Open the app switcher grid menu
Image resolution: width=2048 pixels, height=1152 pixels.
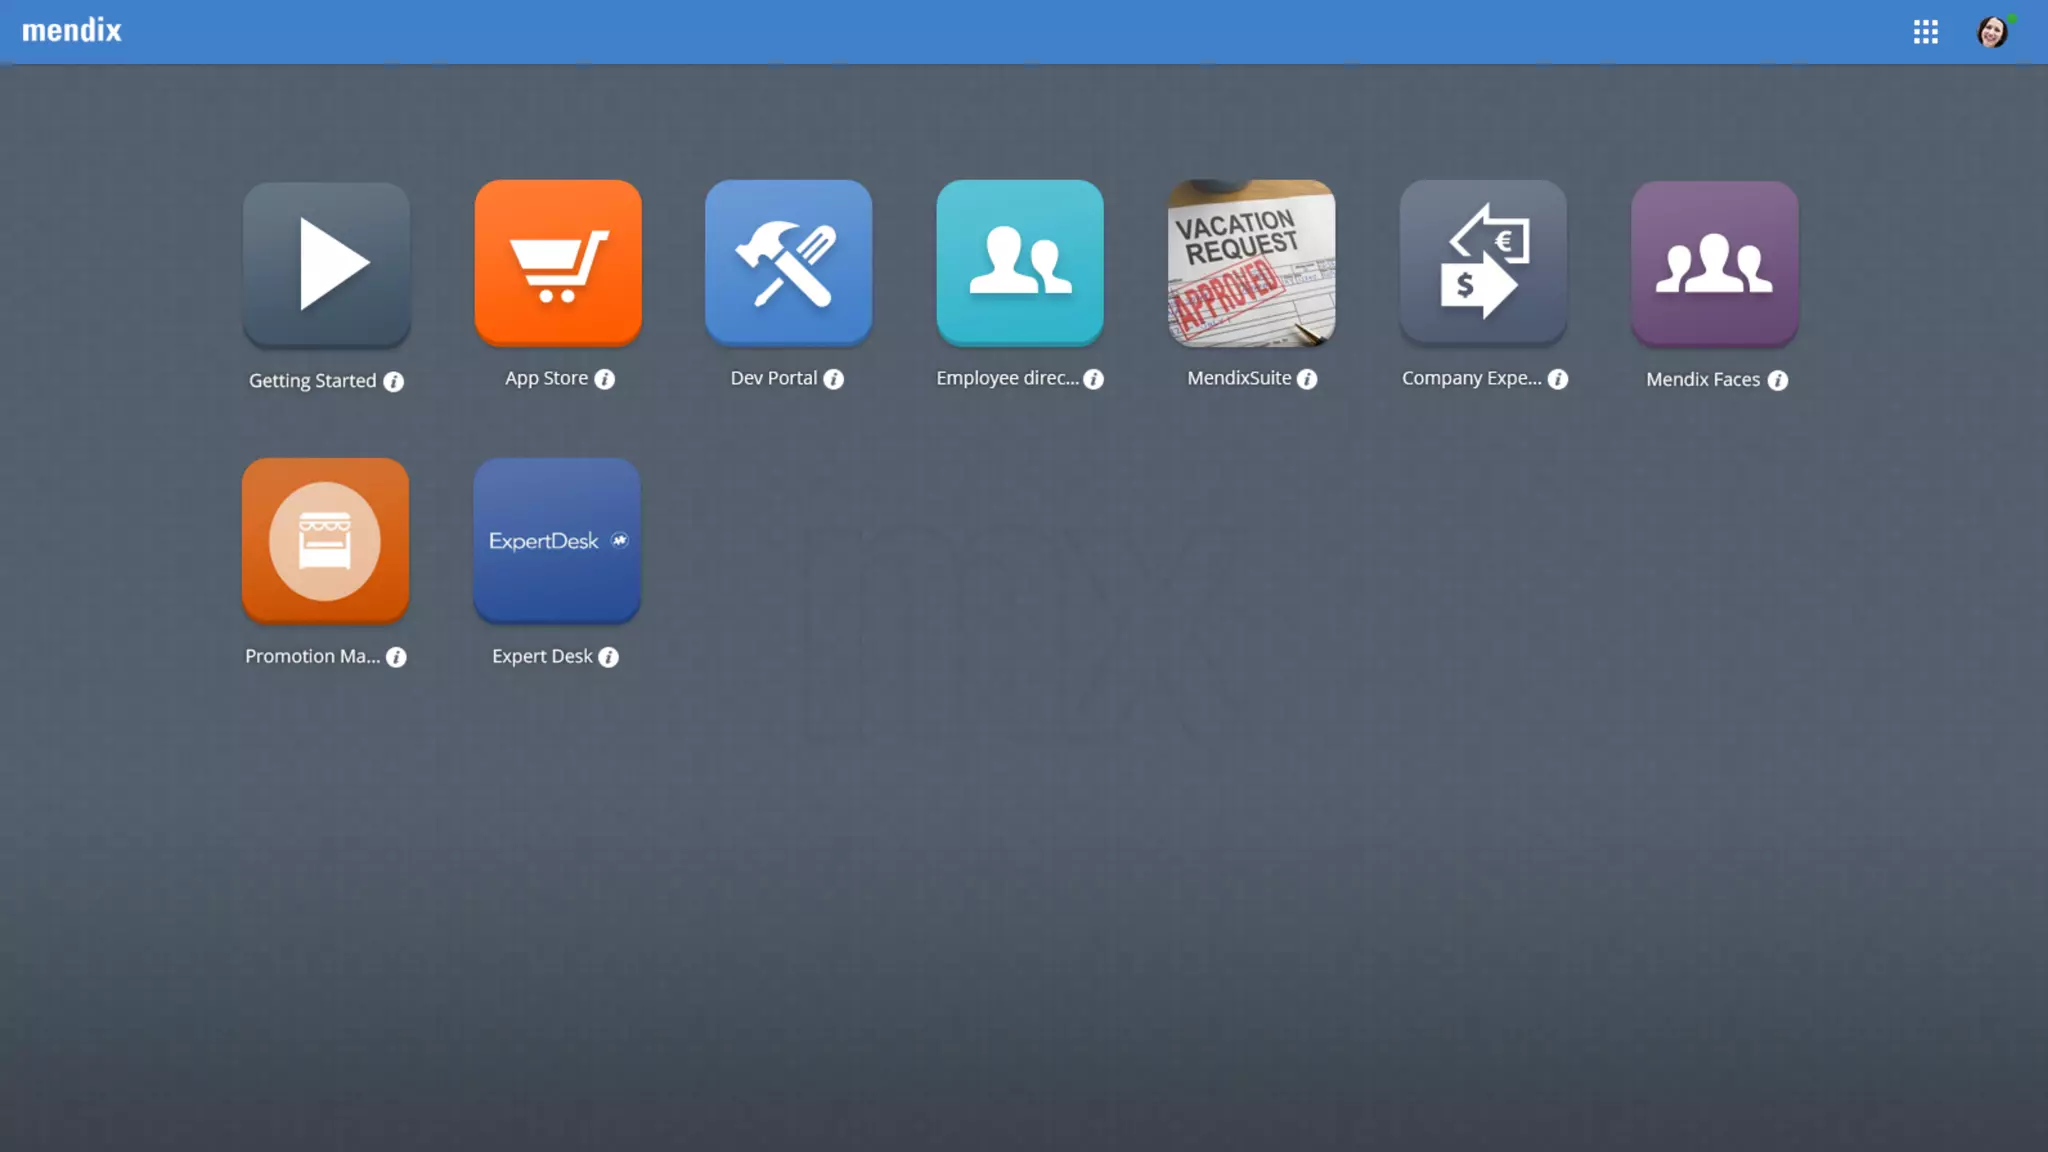(1926, 32)
